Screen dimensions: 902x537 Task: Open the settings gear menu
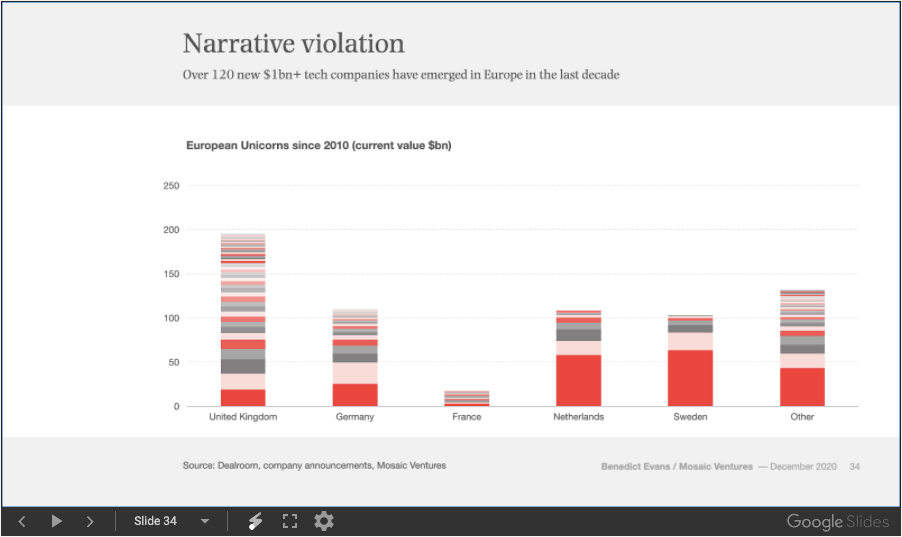point(324,521)
